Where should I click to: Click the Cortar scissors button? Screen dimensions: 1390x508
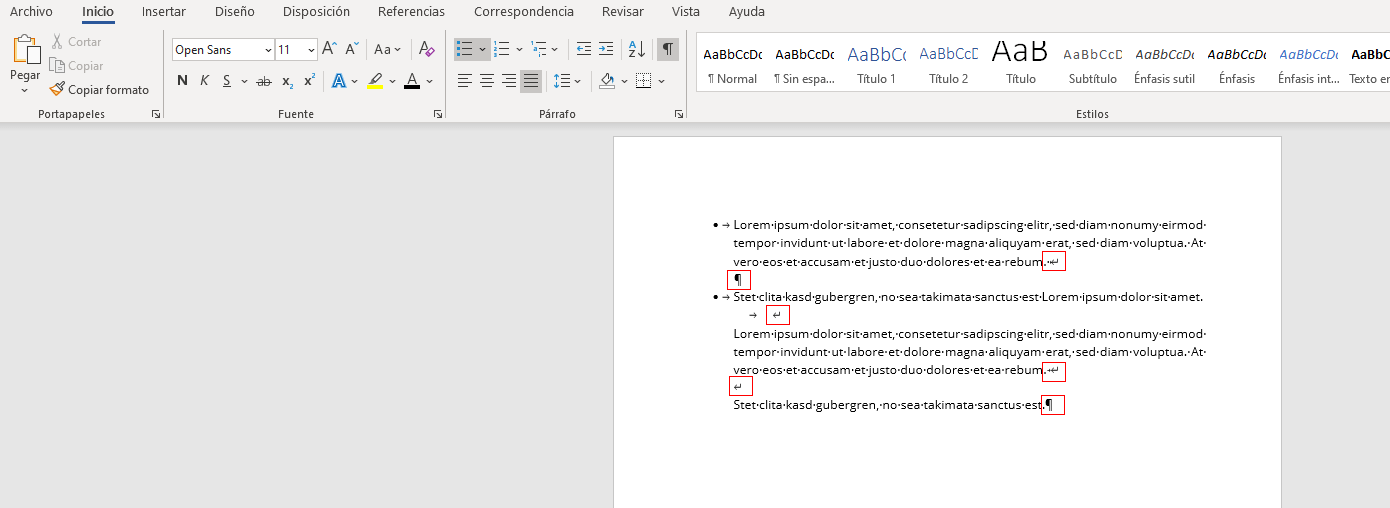[76, 42]
